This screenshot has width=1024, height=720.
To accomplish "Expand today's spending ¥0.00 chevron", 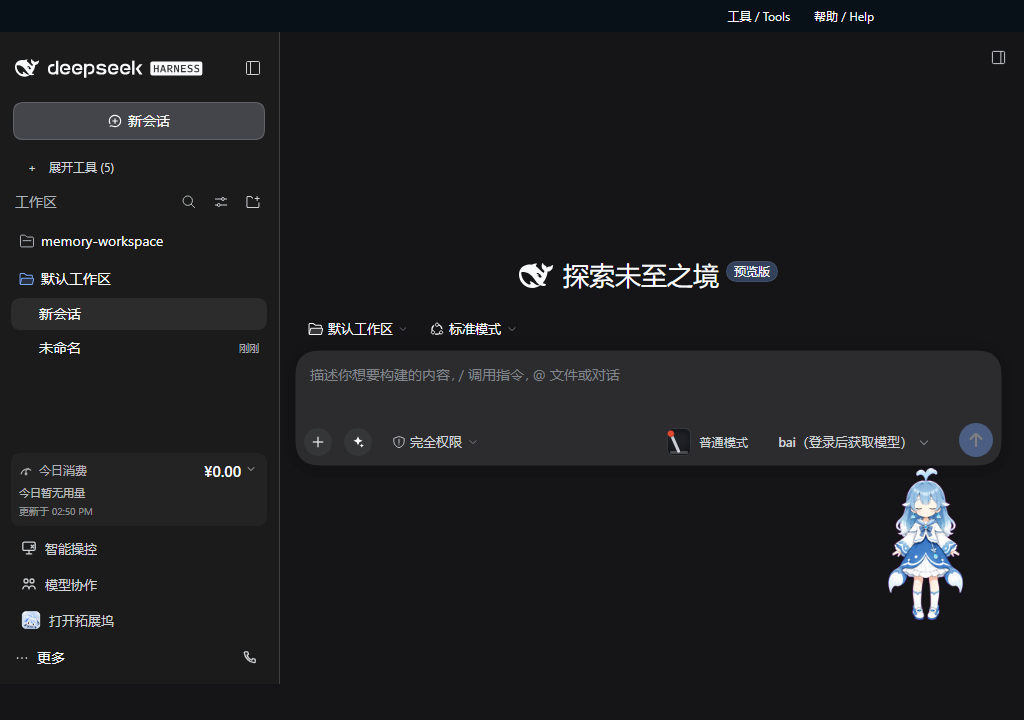I will coord(251,470).
